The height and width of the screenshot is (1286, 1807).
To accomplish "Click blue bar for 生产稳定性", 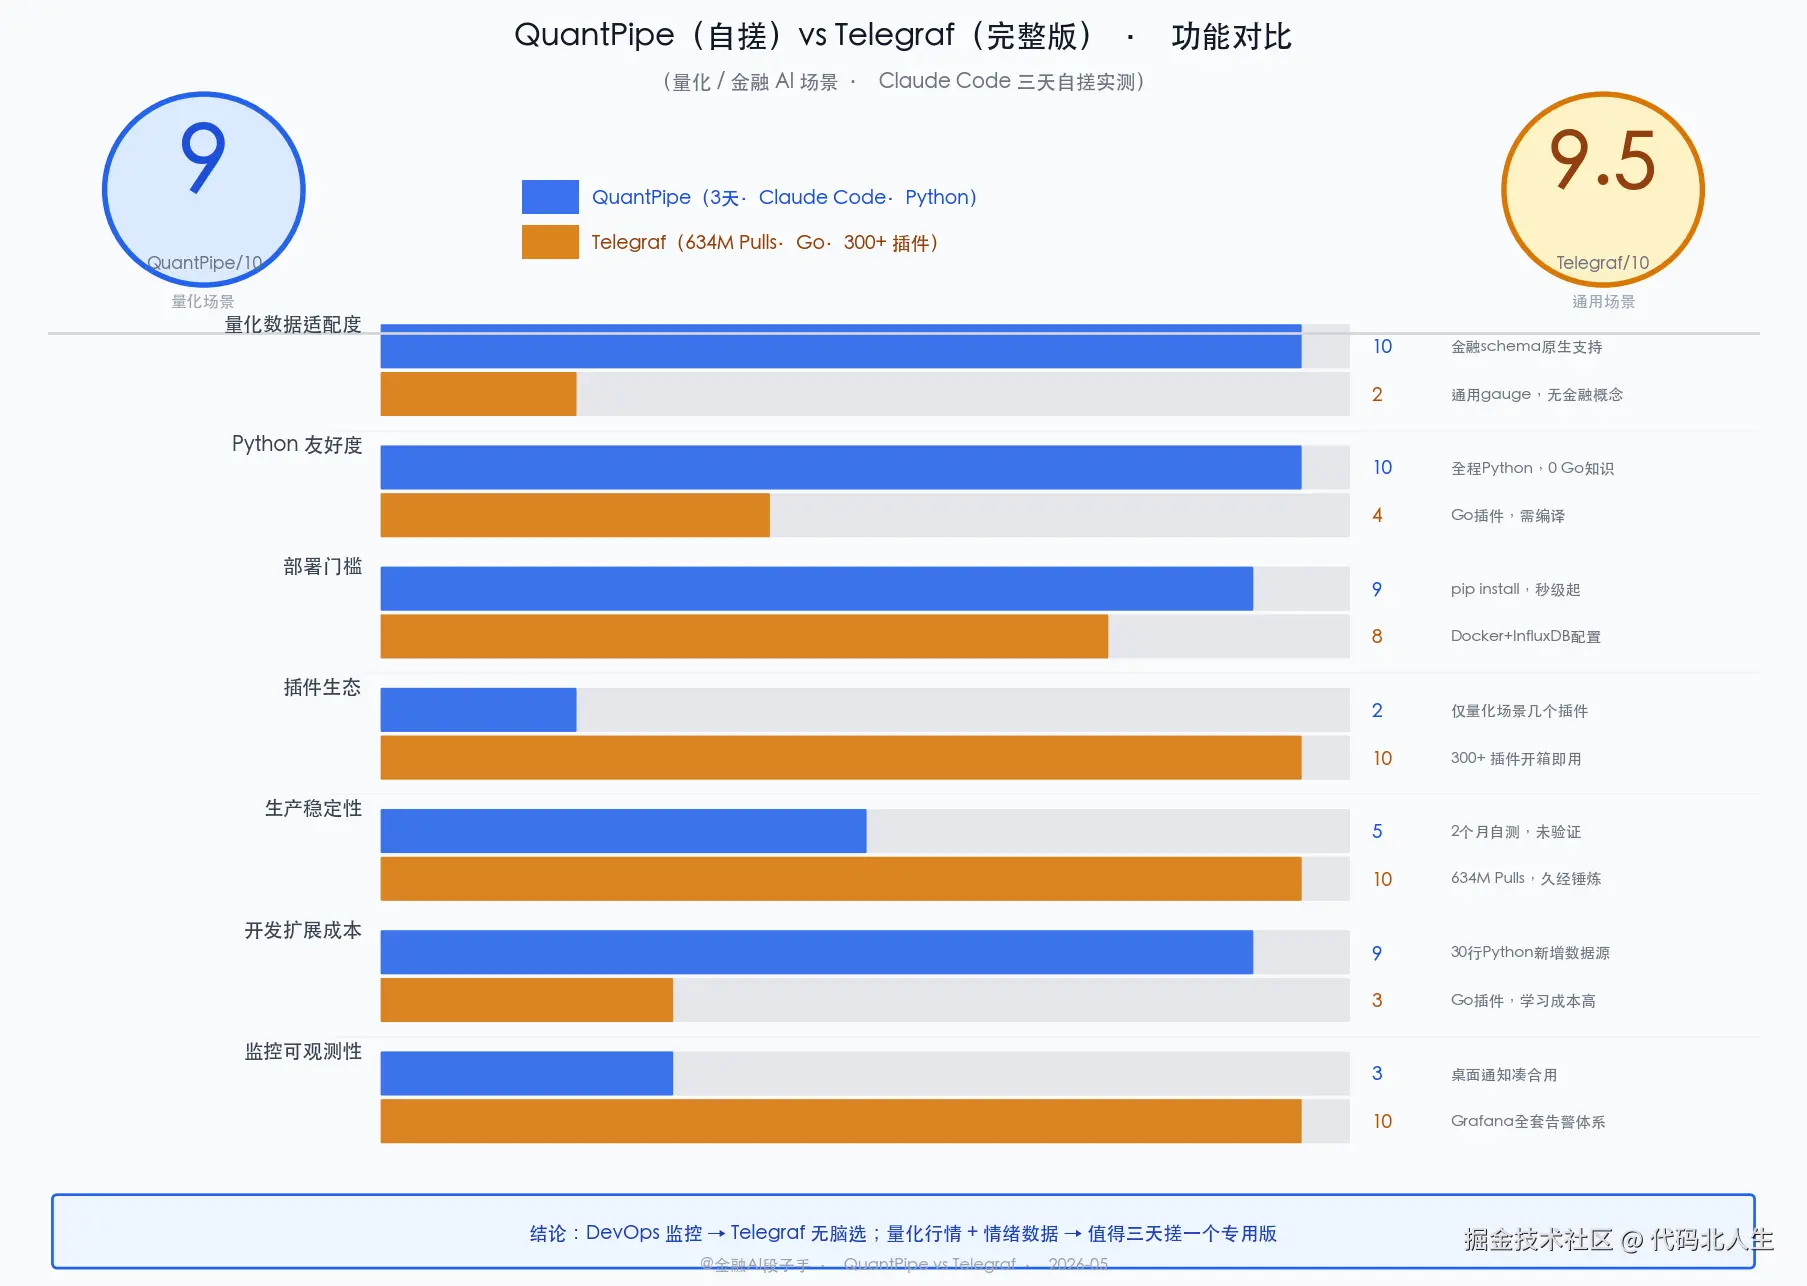I will point(623,831).
